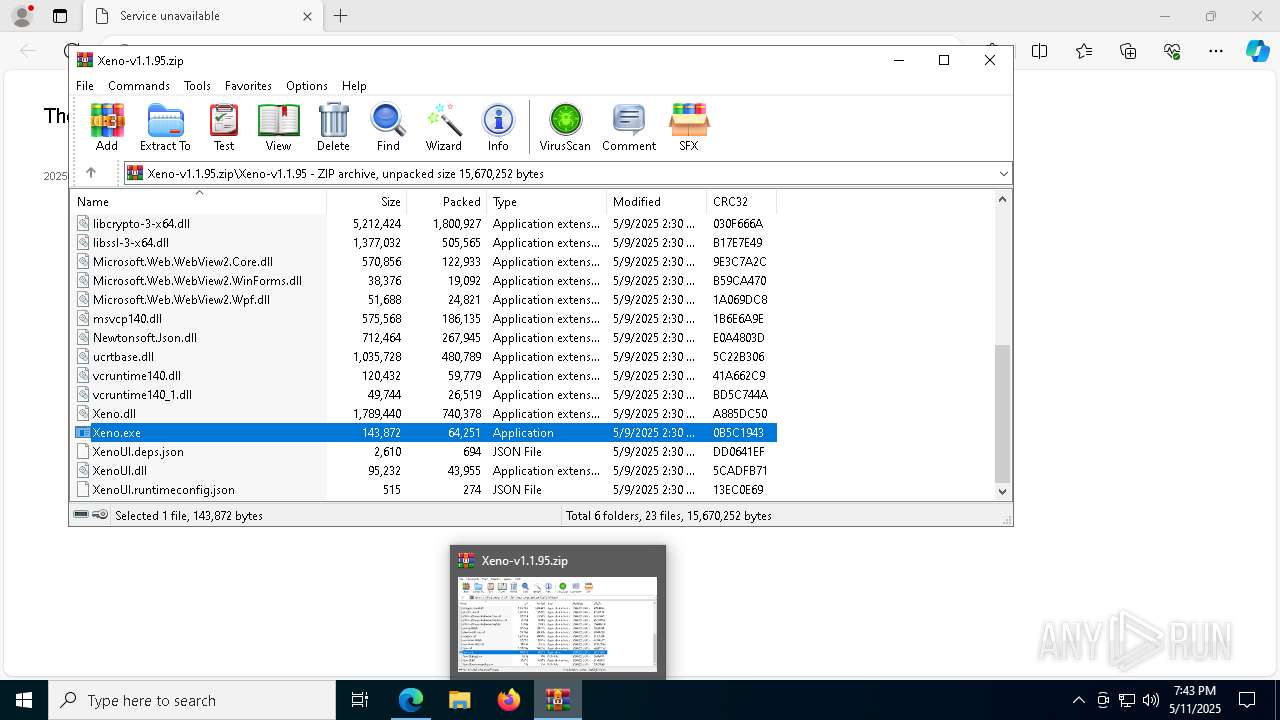Open the notification center
The height and width of the screenshot is (720, 1280).
(1247, 700)
